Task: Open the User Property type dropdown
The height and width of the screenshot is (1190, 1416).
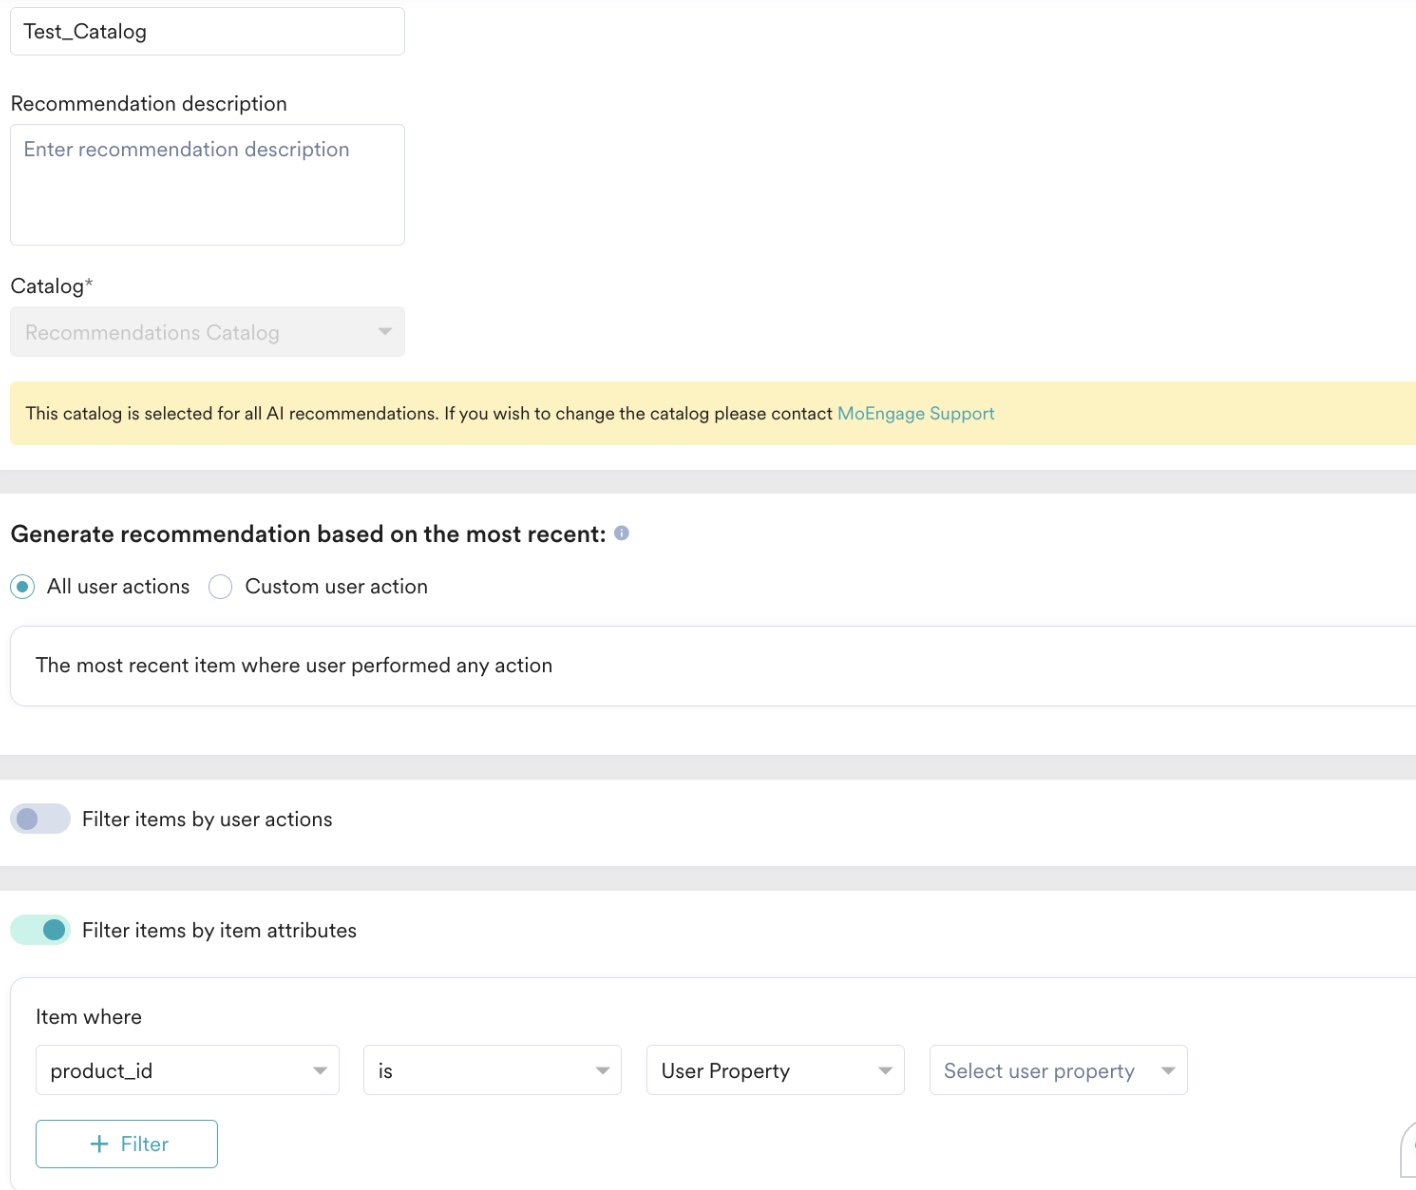Action: tap(775, 1070)
